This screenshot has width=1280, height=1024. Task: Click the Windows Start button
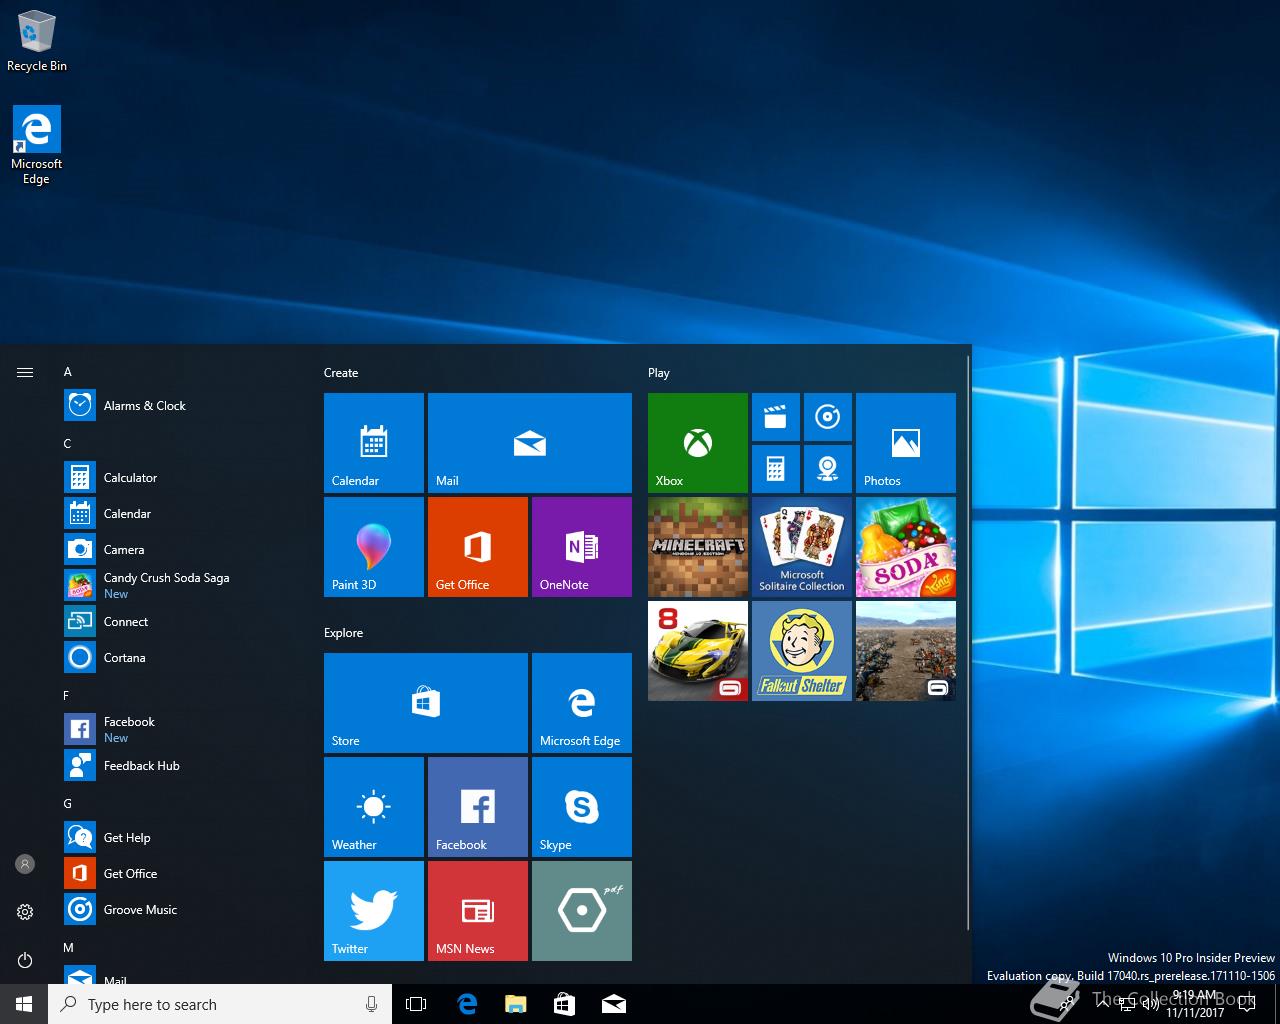click(x=24, y=1004)
